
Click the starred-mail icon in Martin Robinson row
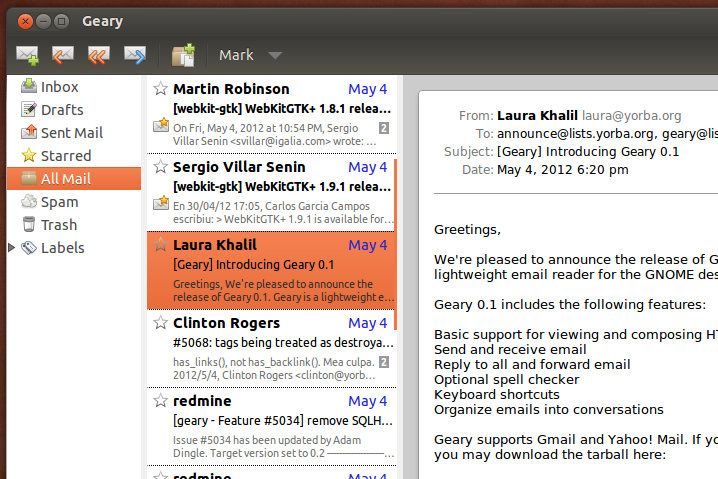tap(161, 125)
